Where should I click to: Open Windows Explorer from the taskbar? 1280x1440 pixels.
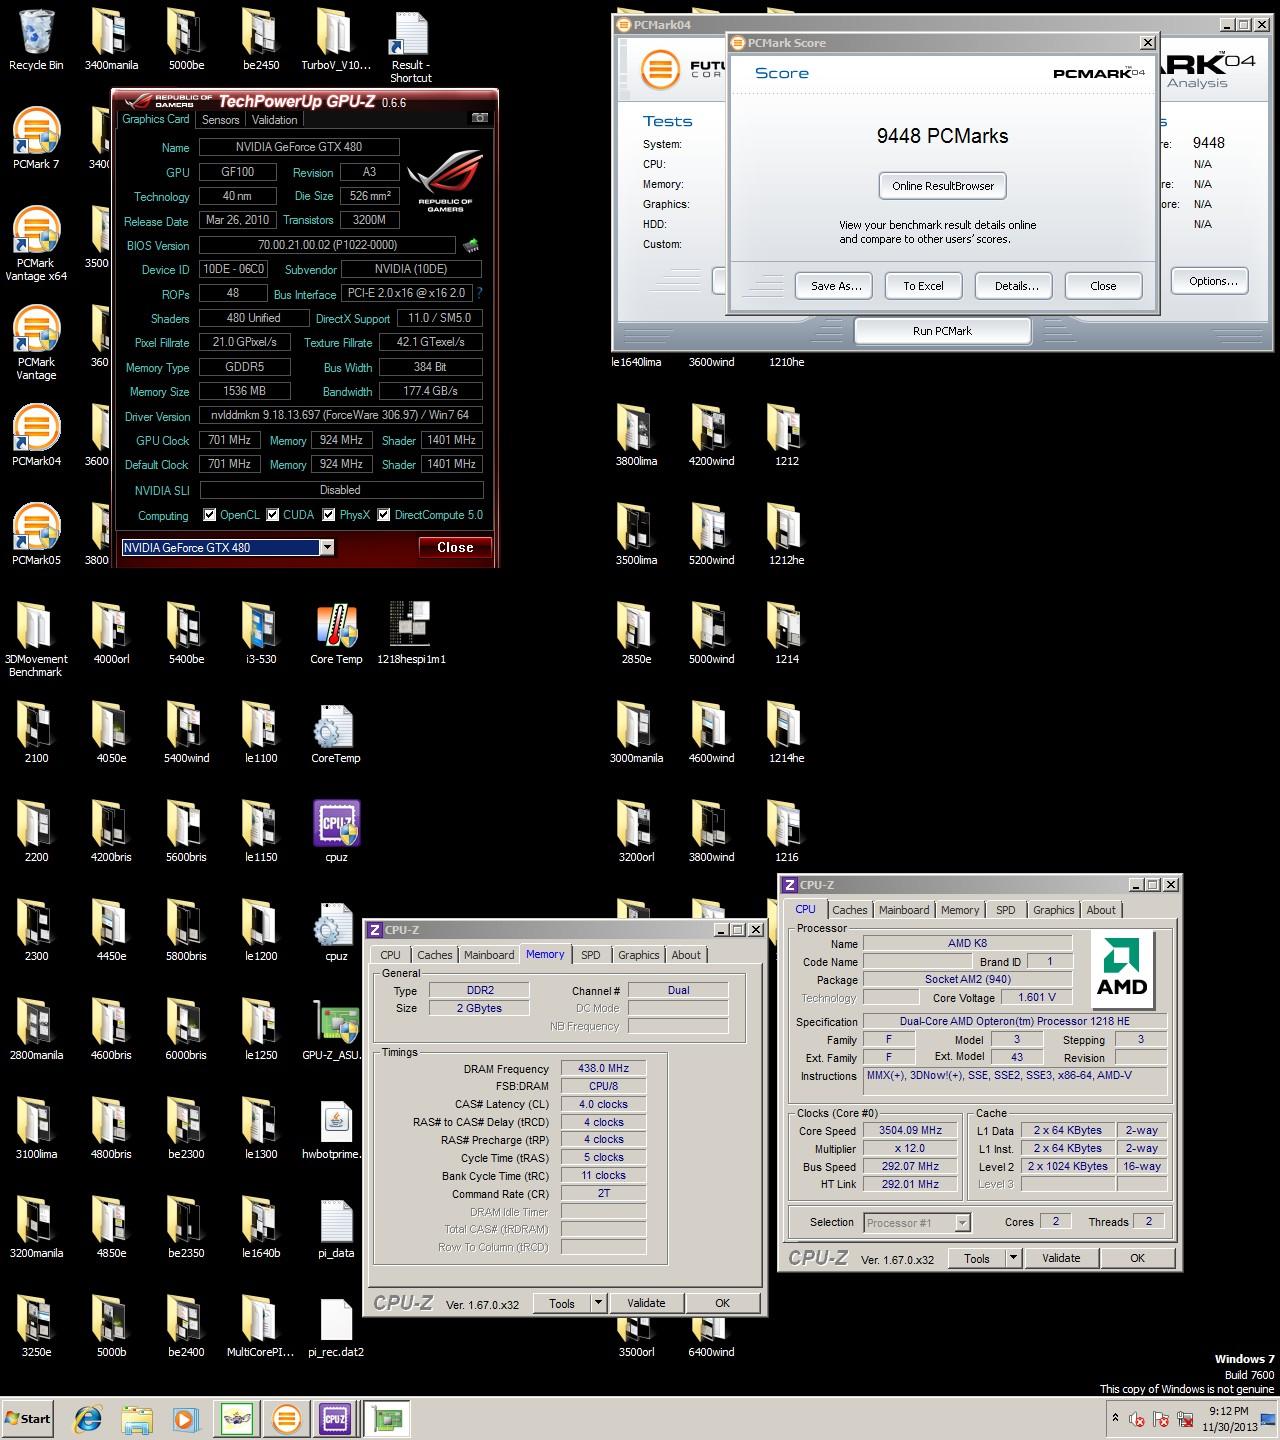[136, 1418]
